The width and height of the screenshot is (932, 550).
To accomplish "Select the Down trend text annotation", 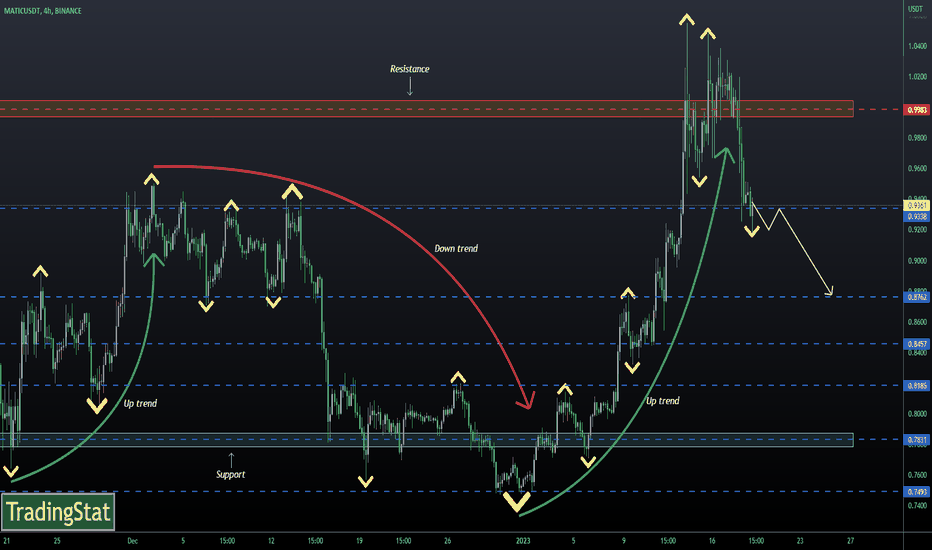I will point(456,249).
